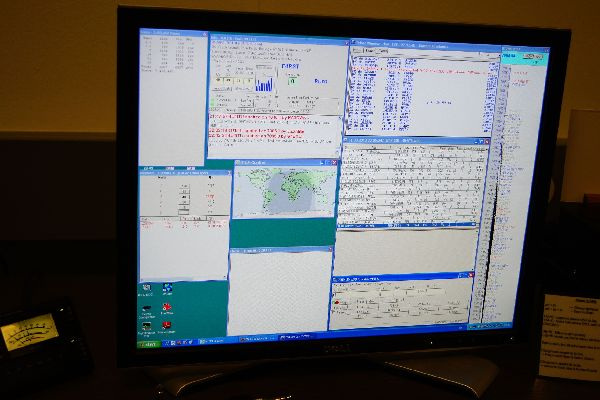Select the blue Run mode label

[320, 79]
